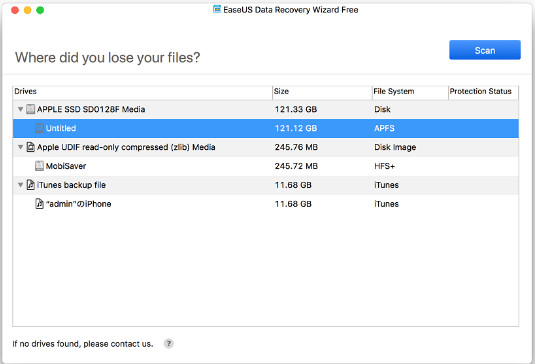Minimize the window with the yellow button
This screenshot has width=535, height=364.
click(27, 10)
